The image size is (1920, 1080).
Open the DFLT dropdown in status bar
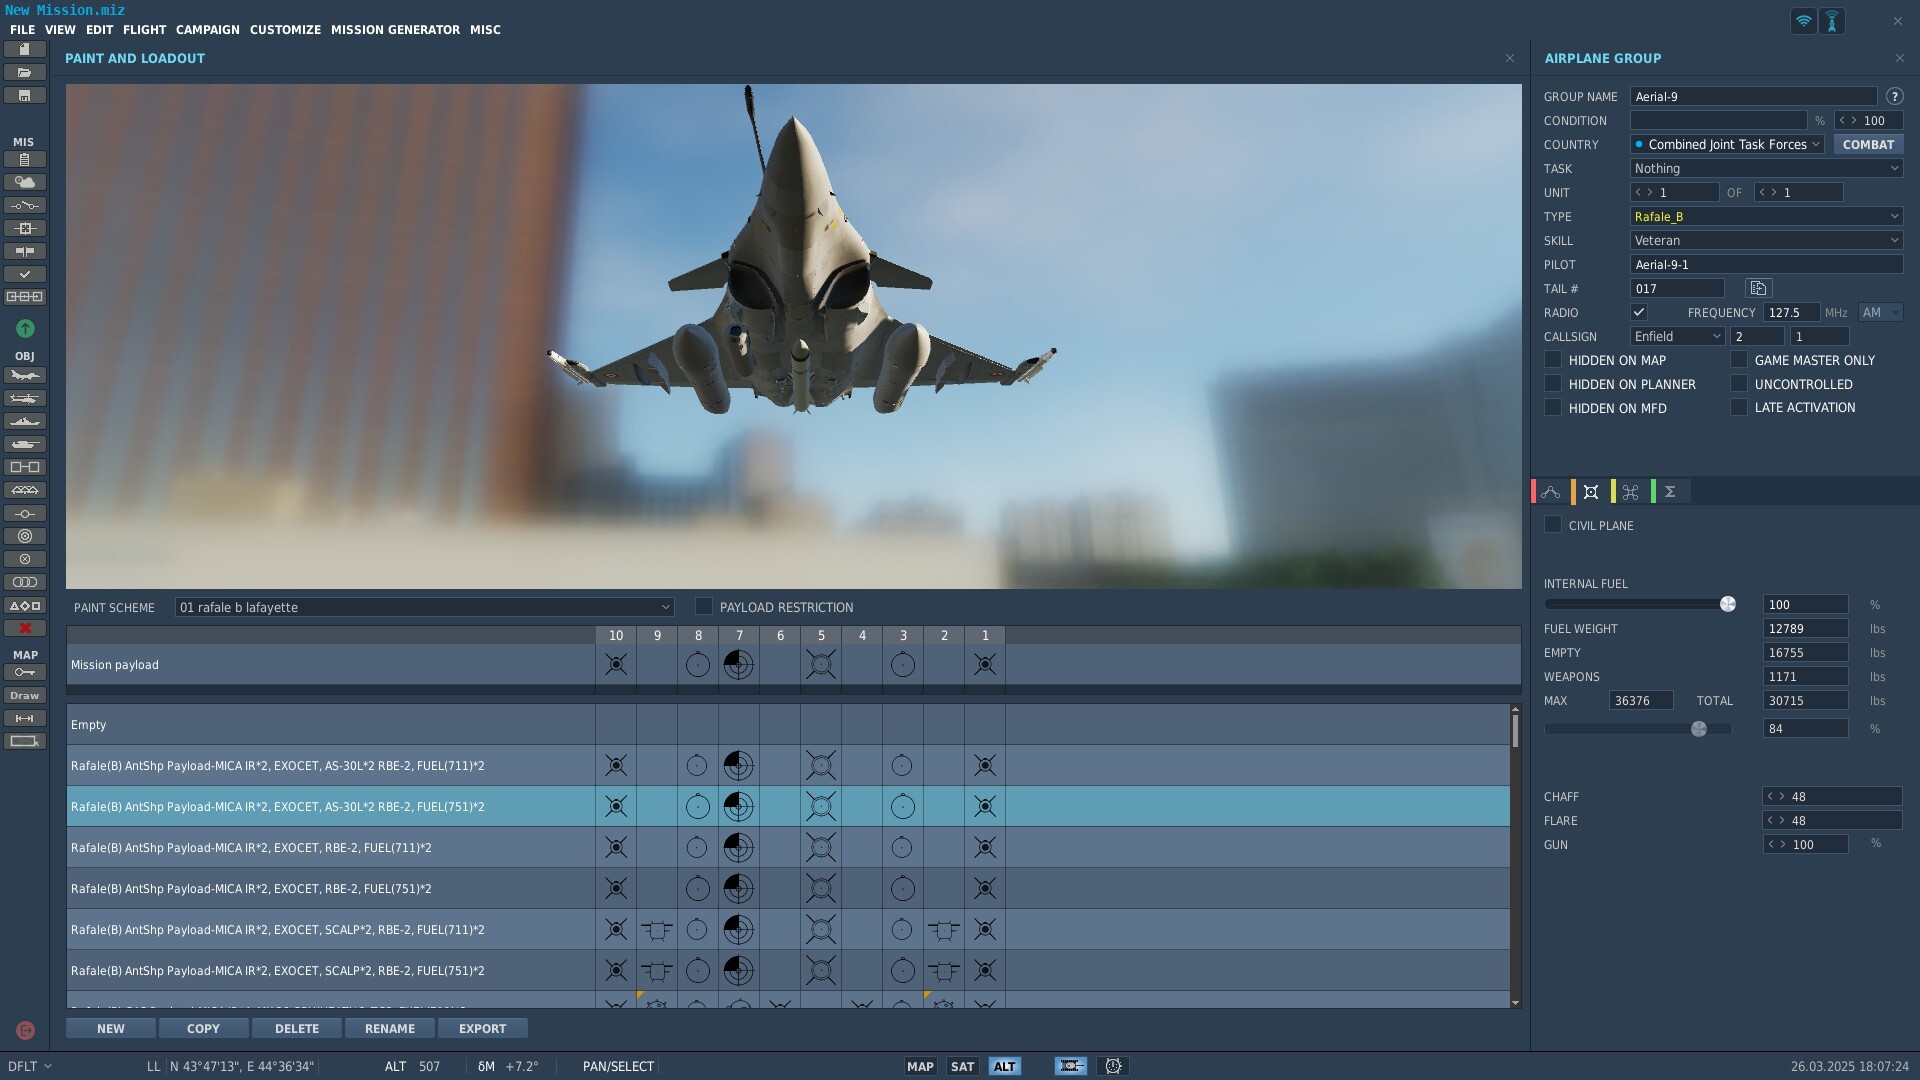tap(30, 1066)
